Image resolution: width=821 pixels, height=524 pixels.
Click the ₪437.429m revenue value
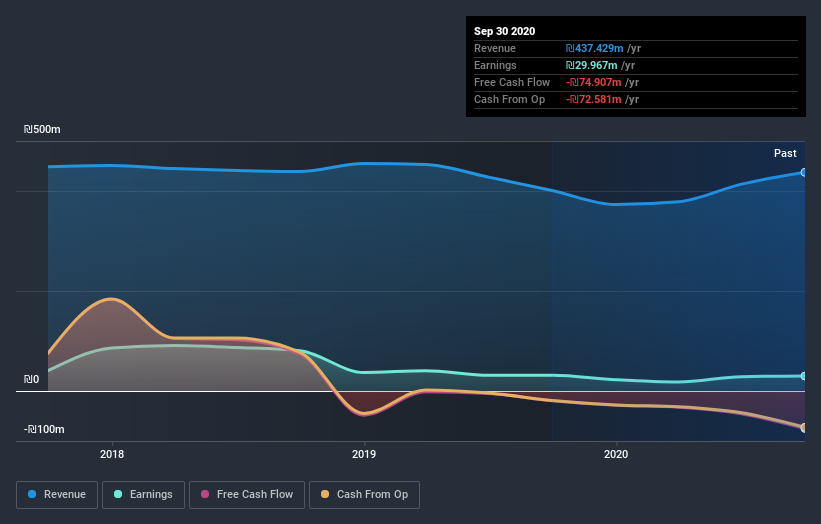tap(594, 48)
